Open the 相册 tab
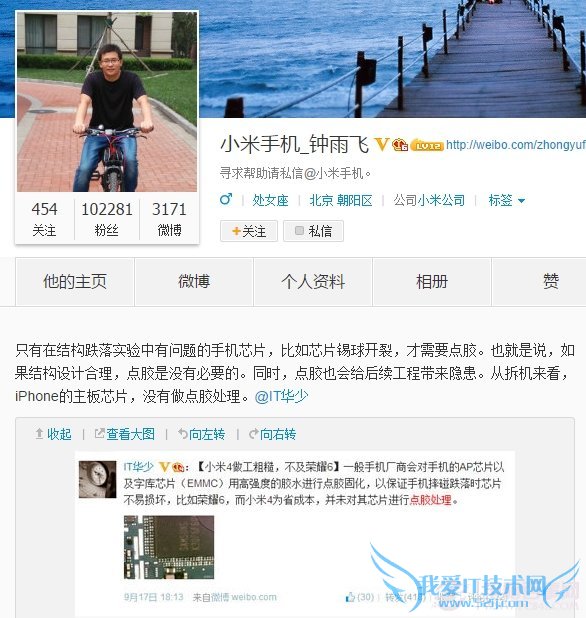The width and height of the screenshot is (586, 618). [432, 281]
